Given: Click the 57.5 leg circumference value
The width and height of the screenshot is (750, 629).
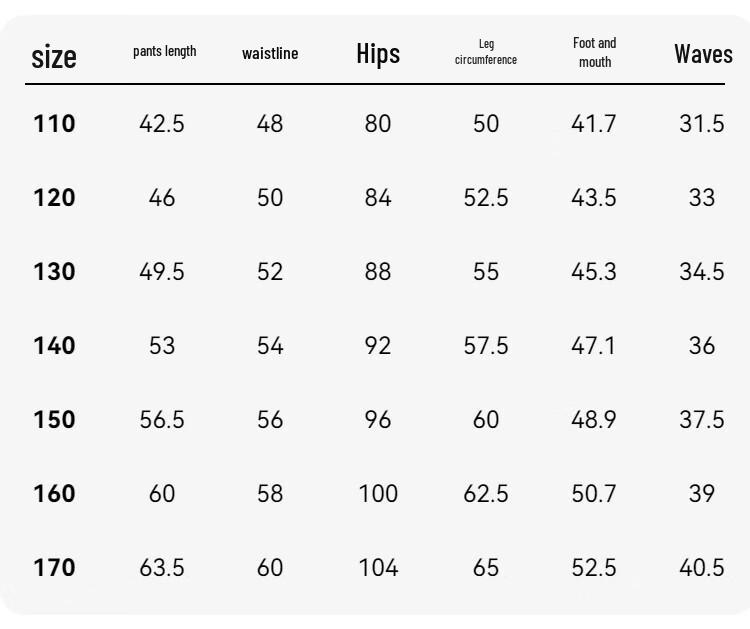Looking at the screenshot, I should (x=485, y=345).
